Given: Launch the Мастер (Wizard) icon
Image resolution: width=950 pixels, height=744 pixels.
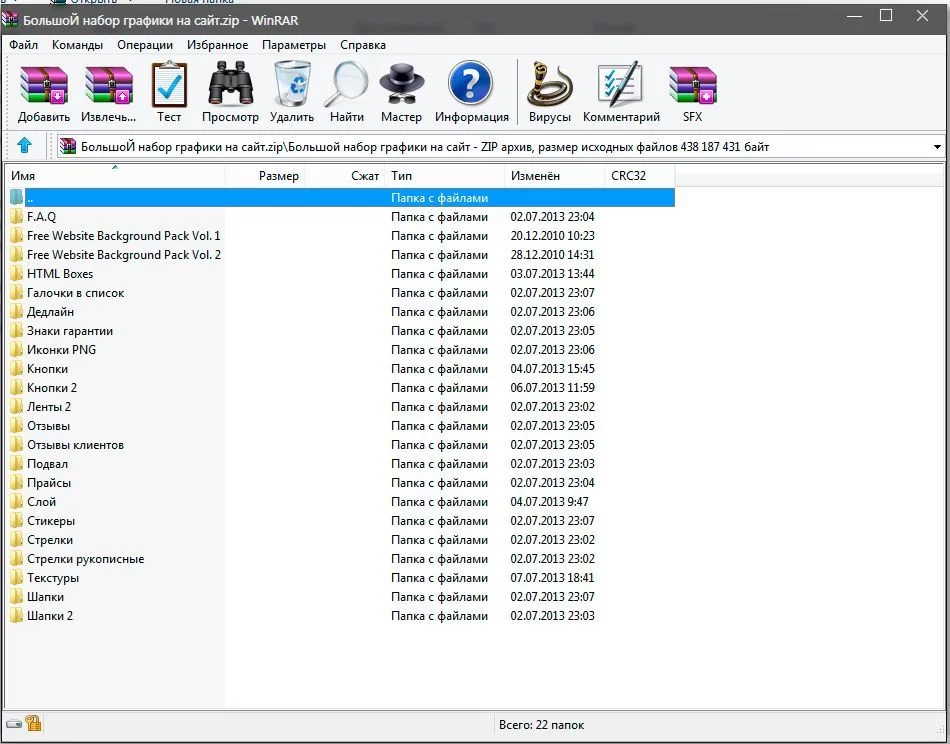Looking at the screenshot, I should [x=401, y=86].
